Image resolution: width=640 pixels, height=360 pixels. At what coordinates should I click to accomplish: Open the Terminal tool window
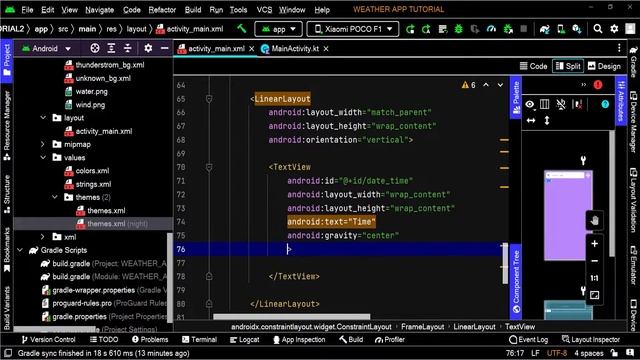click(x=199, y=340)
